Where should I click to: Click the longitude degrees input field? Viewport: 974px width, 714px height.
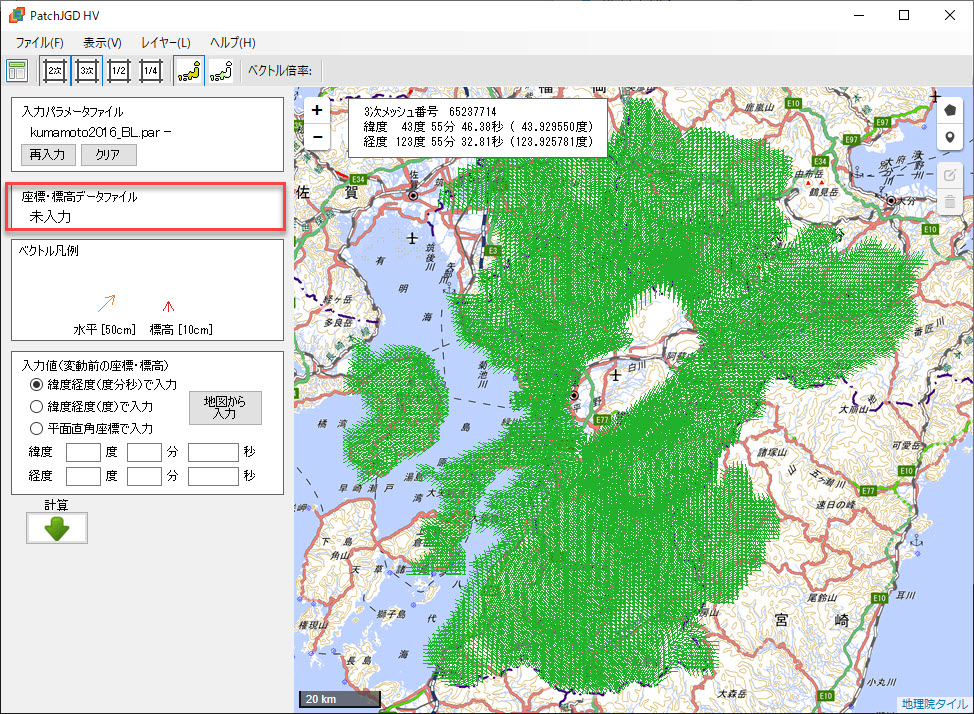[x=83, y=476]
